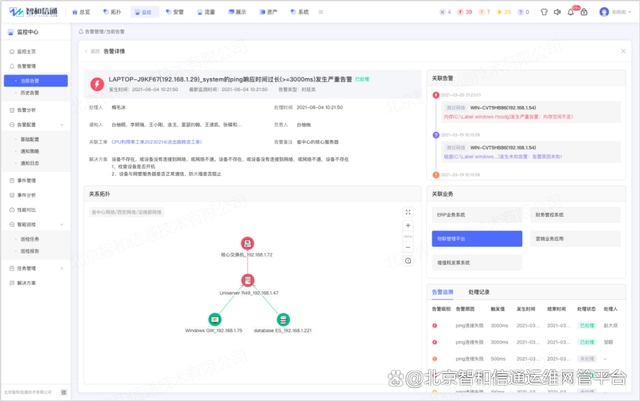Viewport: 640px width, 401px height.
Task: Open 历史告警 in the sidebar
Action: [30, 93]
